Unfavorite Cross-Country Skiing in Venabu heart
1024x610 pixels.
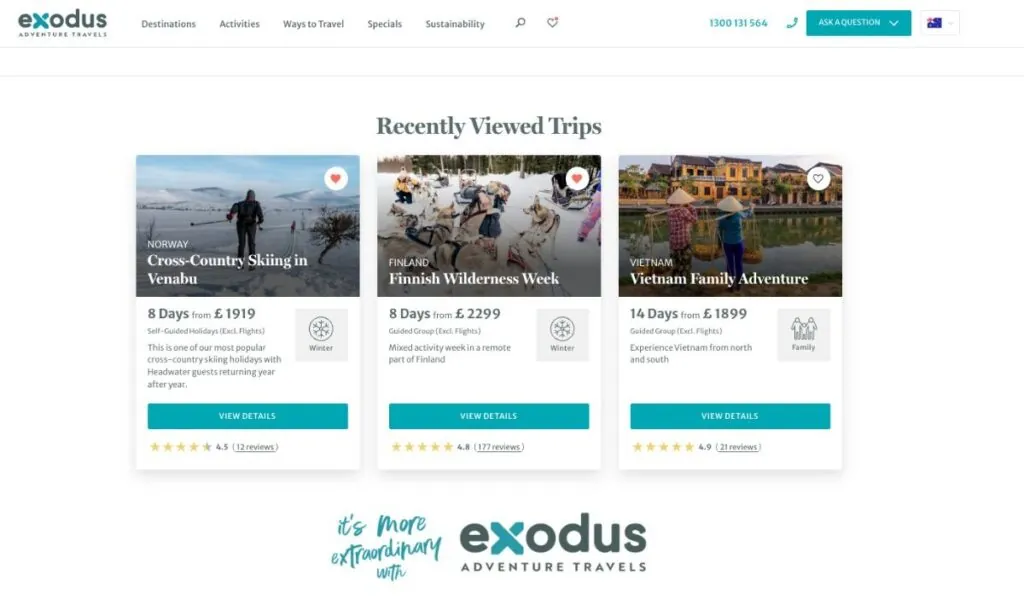(336, 178)
